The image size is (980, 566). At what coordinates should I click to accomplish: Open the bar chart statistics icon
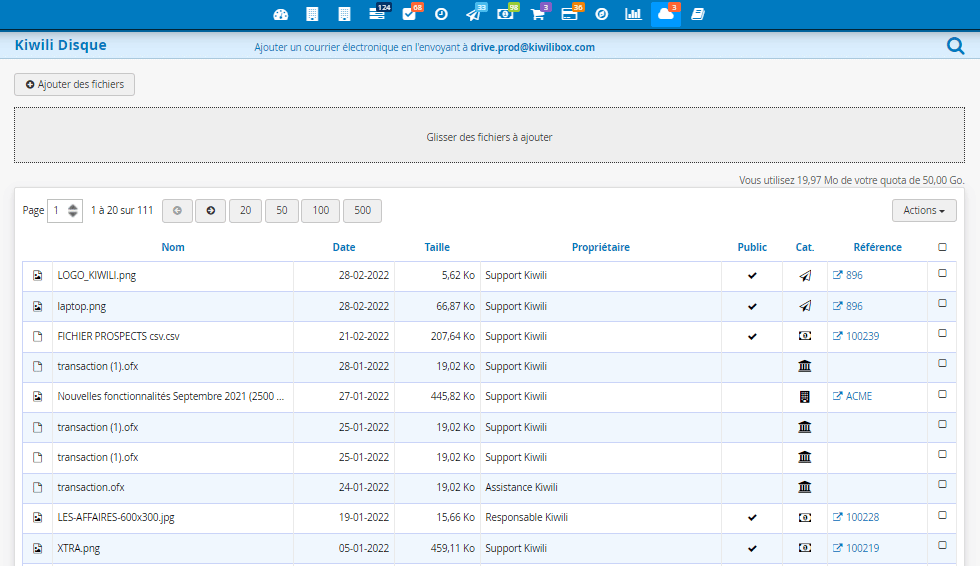pyautogui.click(x=633, y=14)
